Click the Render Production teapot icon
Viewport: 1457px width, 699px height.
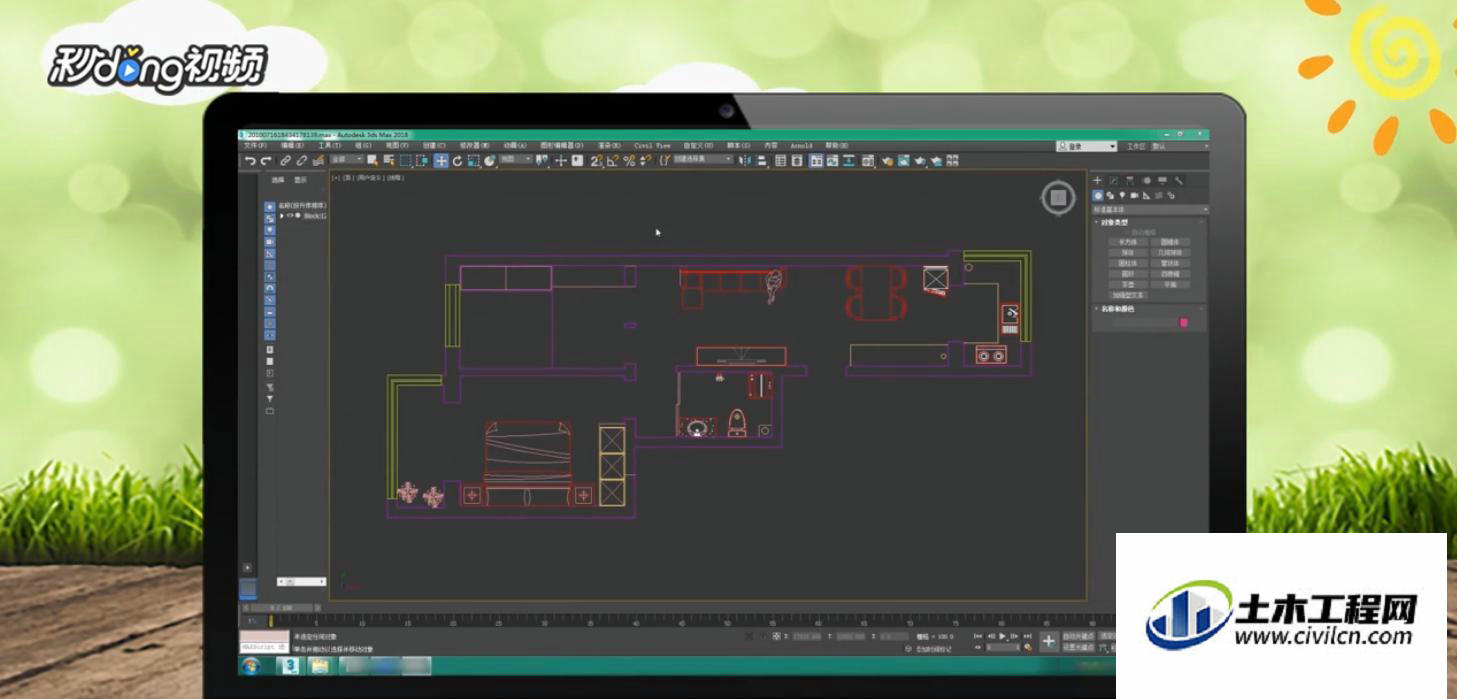click(920, 161)
